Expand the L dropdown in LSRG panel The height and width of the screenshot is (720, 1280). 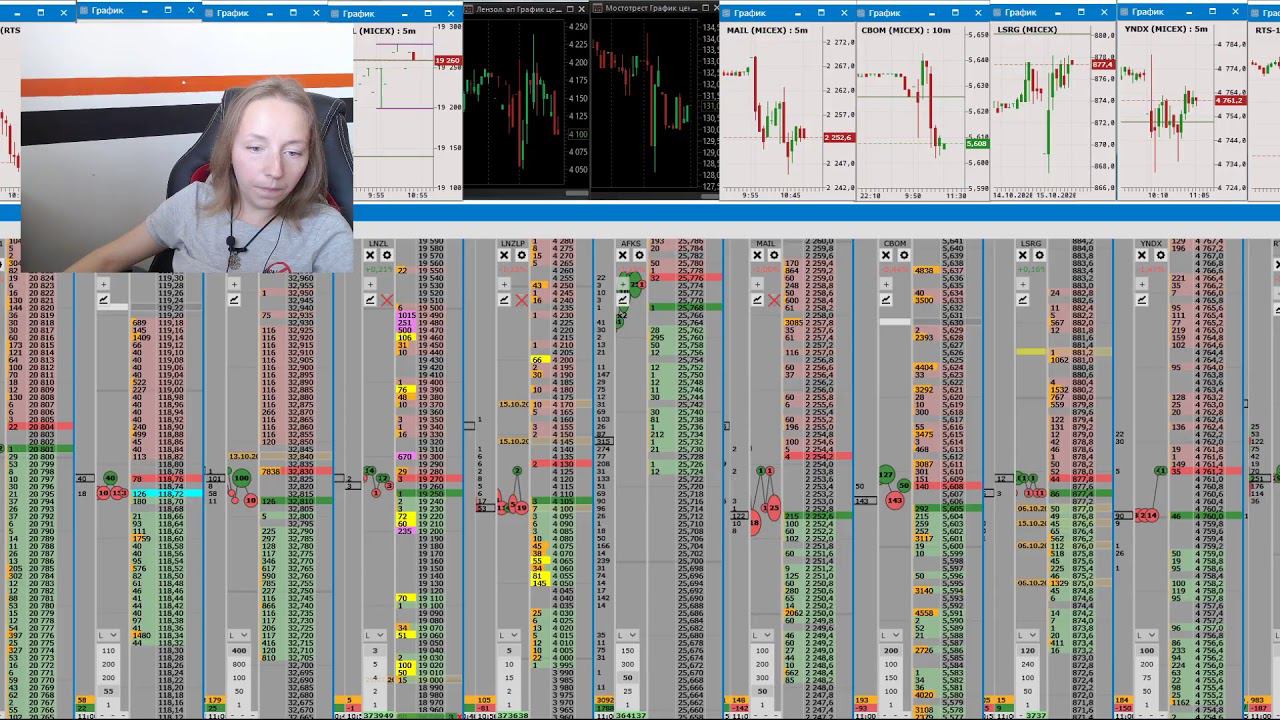click(x=1027, y=635)
